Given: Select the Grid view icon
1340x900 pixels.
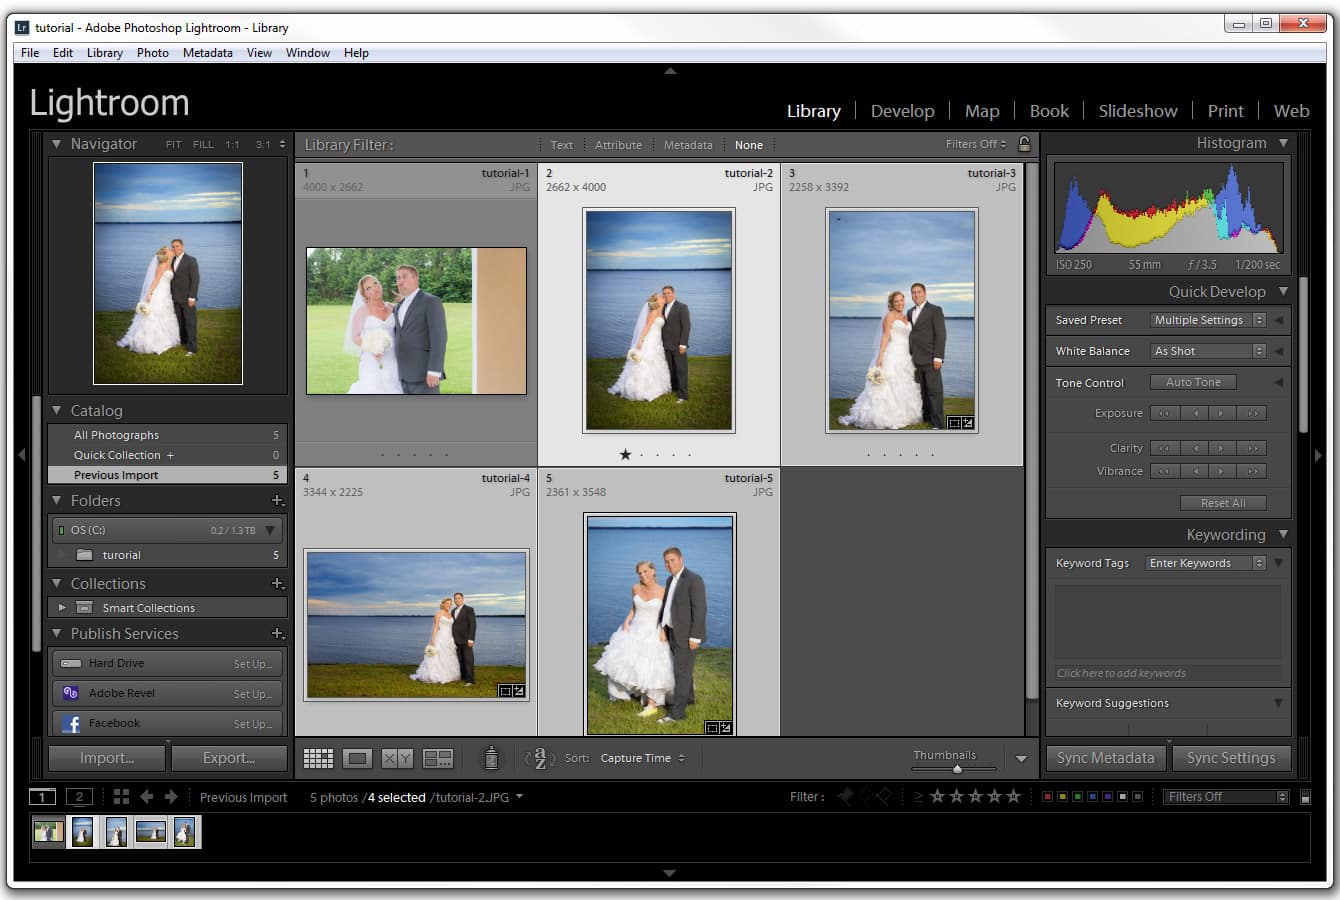Looking at the screenshot, I should (318, 757).
